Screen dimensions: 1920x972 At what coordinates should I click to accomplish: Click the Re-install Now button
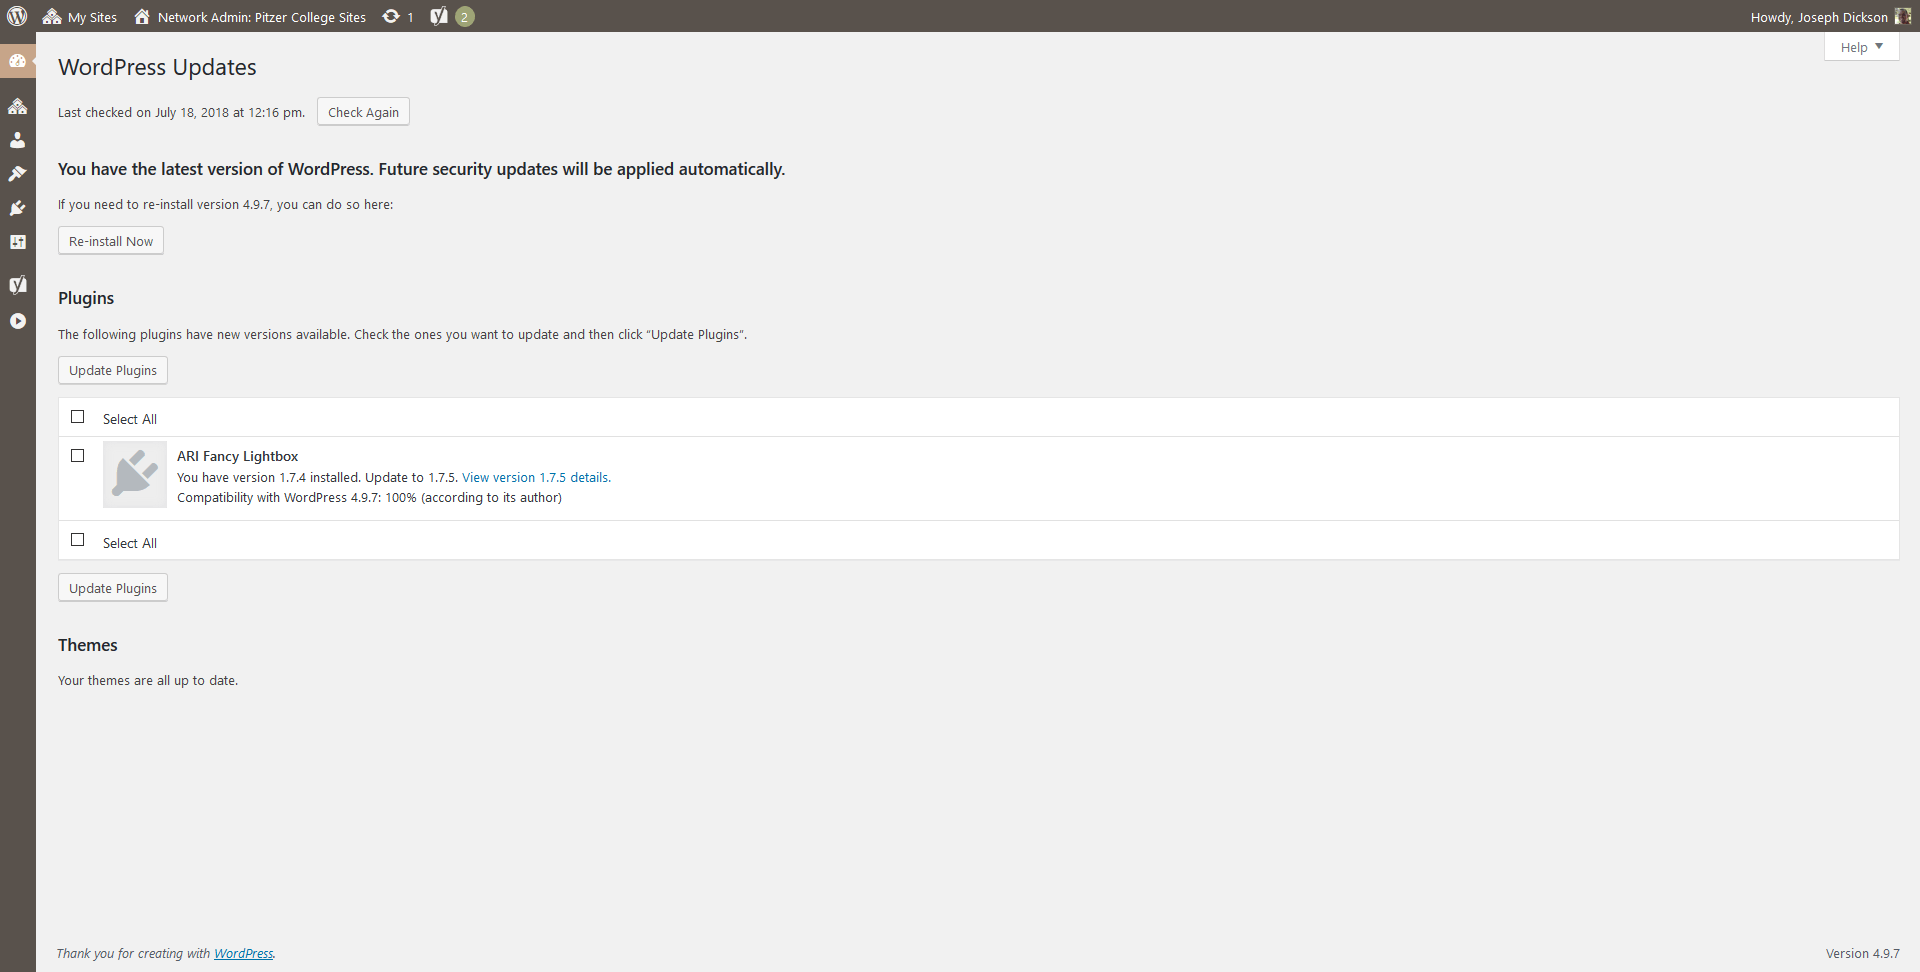pyautogui.click(x=111, y=241)
